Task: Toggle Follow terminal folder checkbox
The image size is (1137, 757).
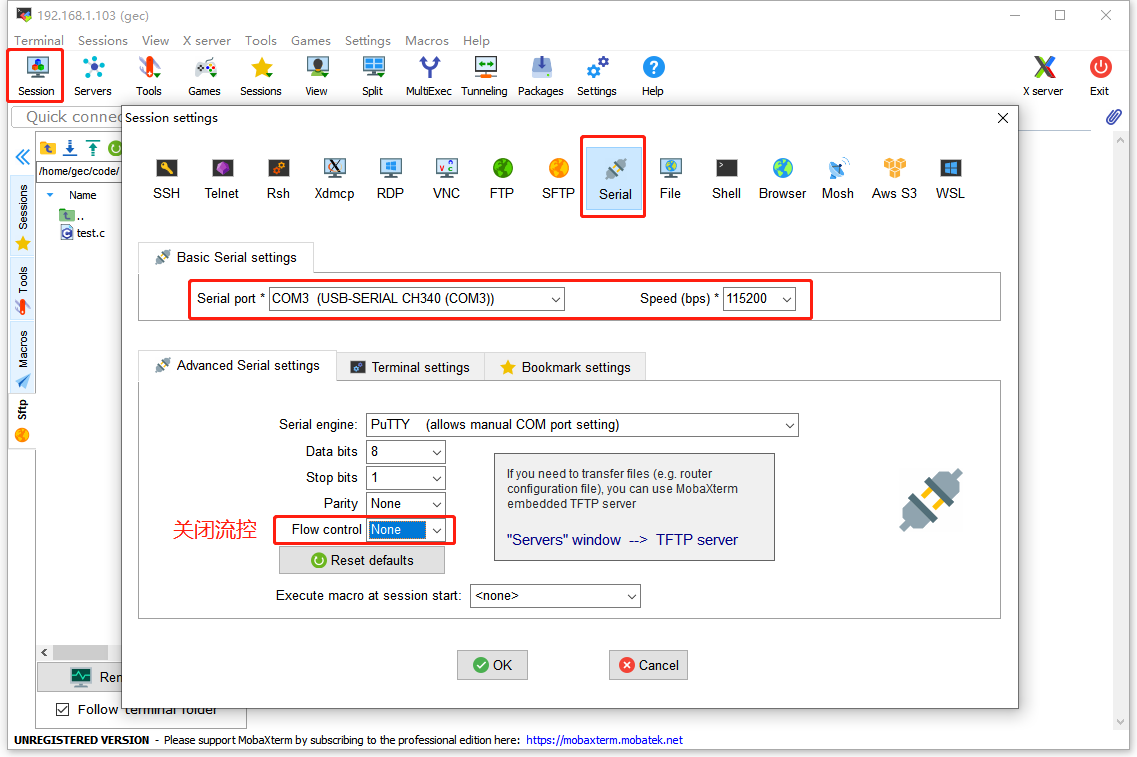Action: point(63,709)
